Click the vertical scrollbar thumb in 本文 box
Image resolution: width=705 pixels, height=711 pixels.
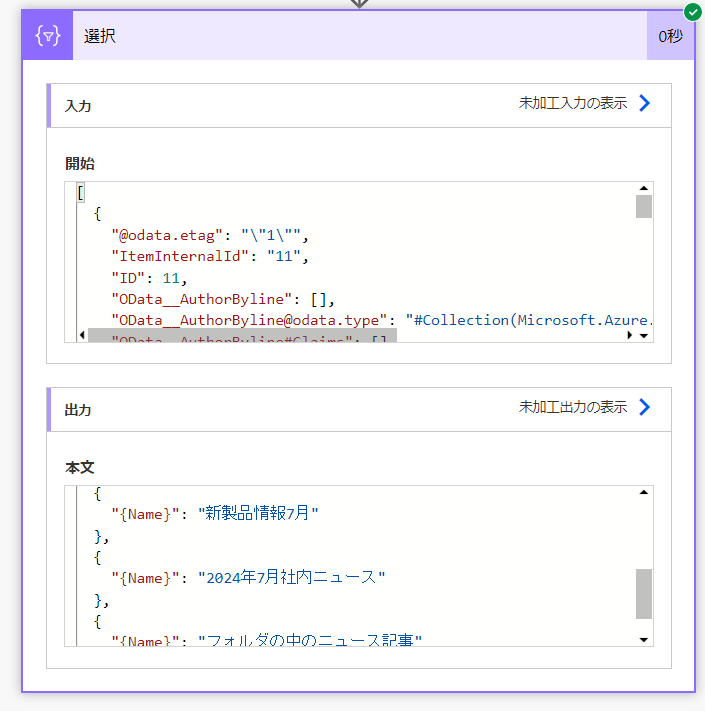point(643,594)
